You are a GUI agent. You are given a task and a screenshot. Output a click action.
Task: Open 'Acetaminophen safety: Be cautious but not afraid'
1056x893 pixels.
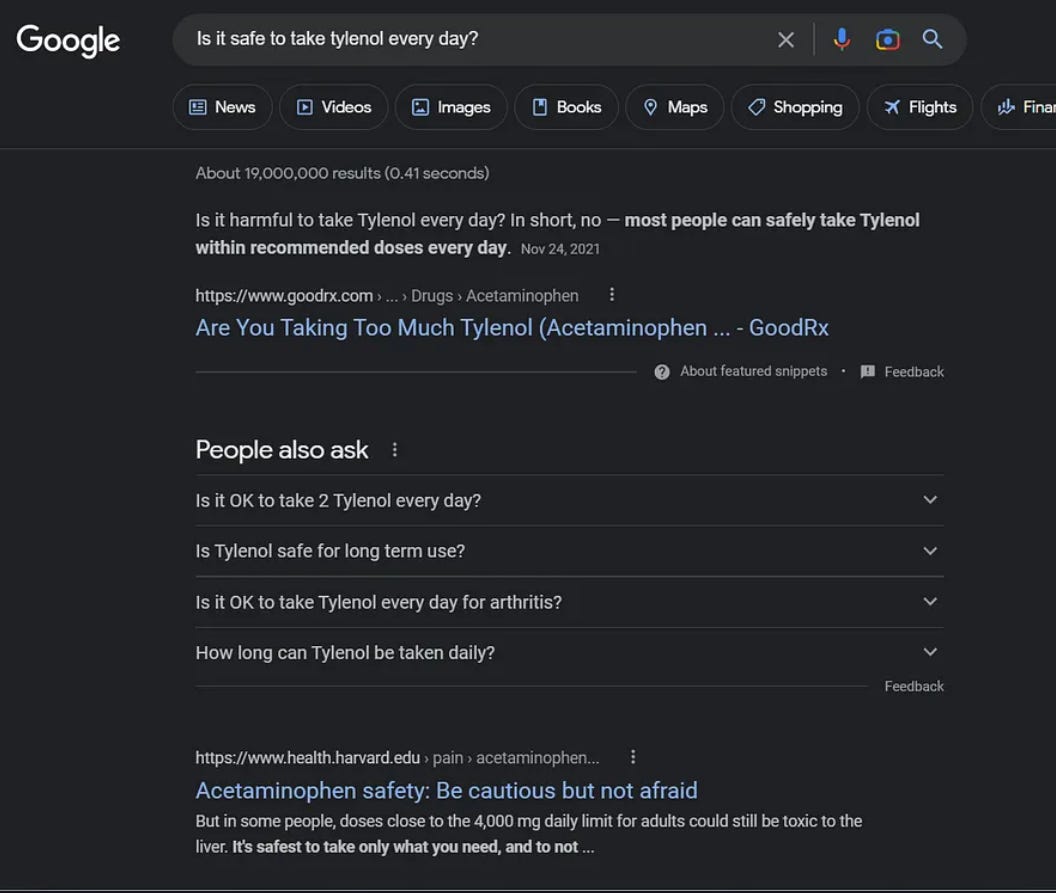point(447,791)
